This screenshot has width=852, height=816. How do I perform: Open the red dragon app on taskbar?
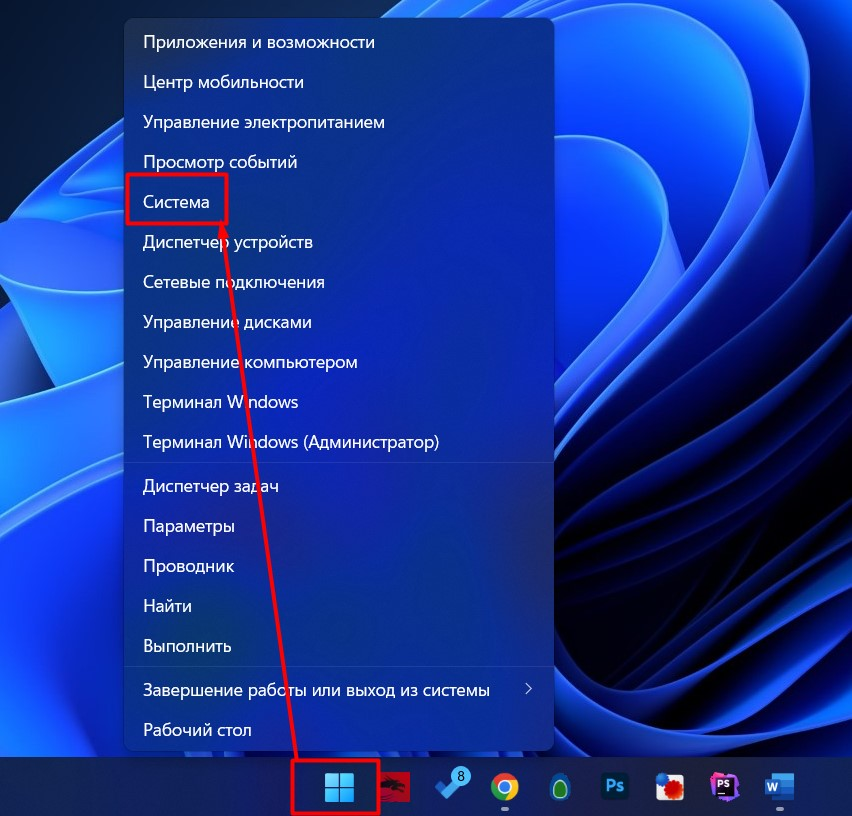pos(395,787)
